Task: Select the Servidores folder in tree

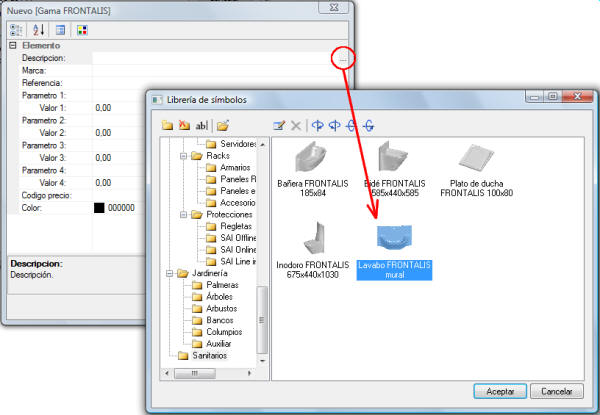Action: [231, 144]
